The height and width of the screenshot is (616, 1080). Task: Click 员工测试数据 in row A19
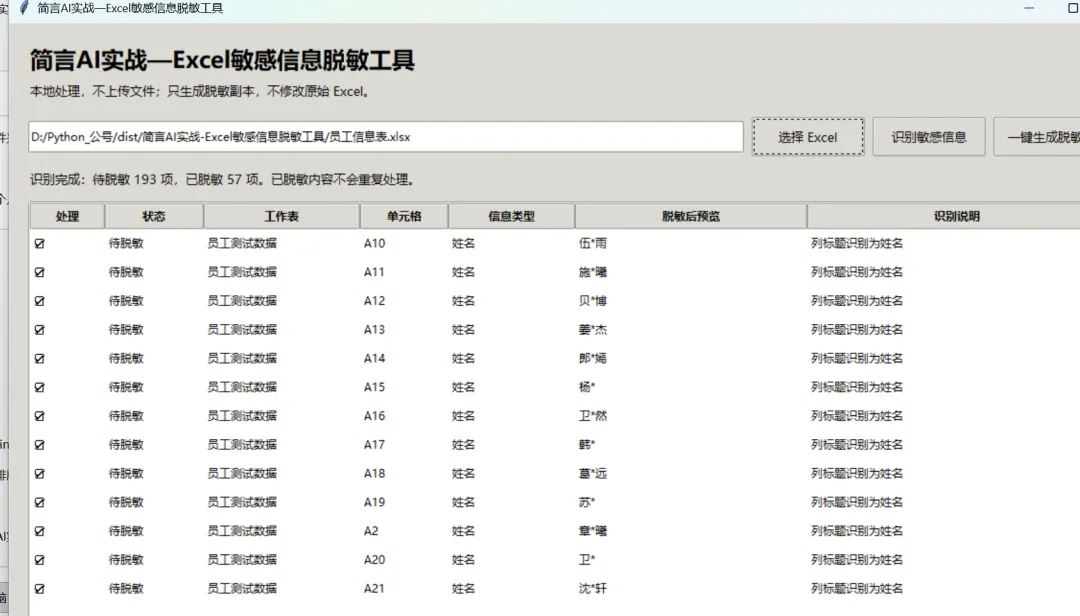point(242,502)
